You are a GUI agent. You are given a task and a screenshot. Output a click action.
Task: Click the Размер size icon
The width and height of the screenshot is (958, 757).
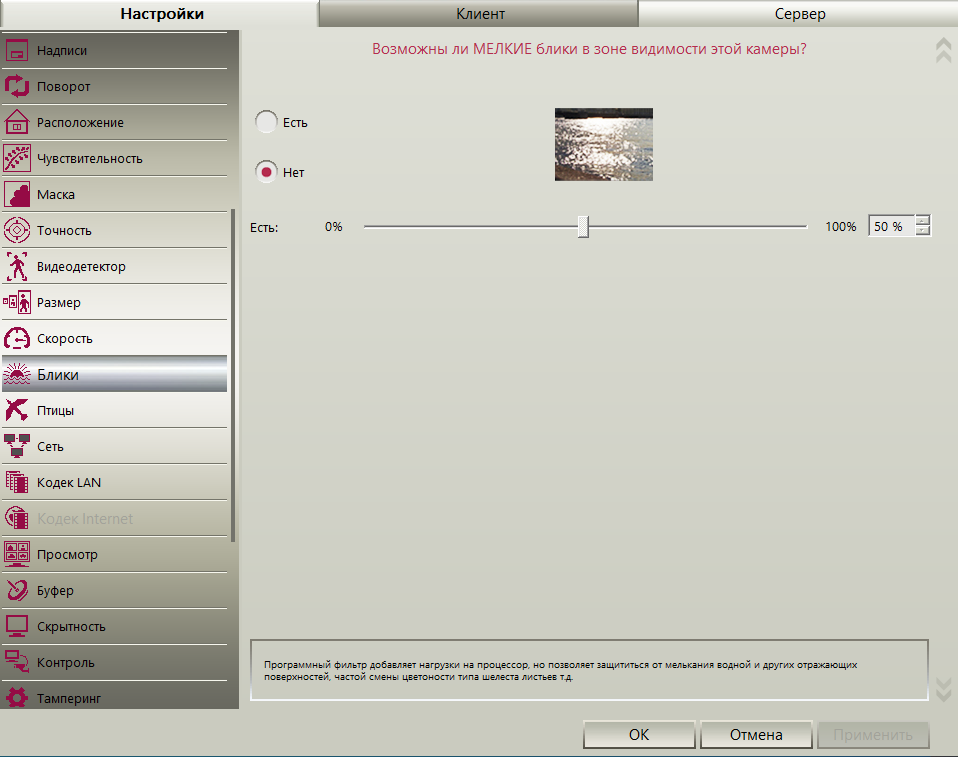tap(16, 302)
